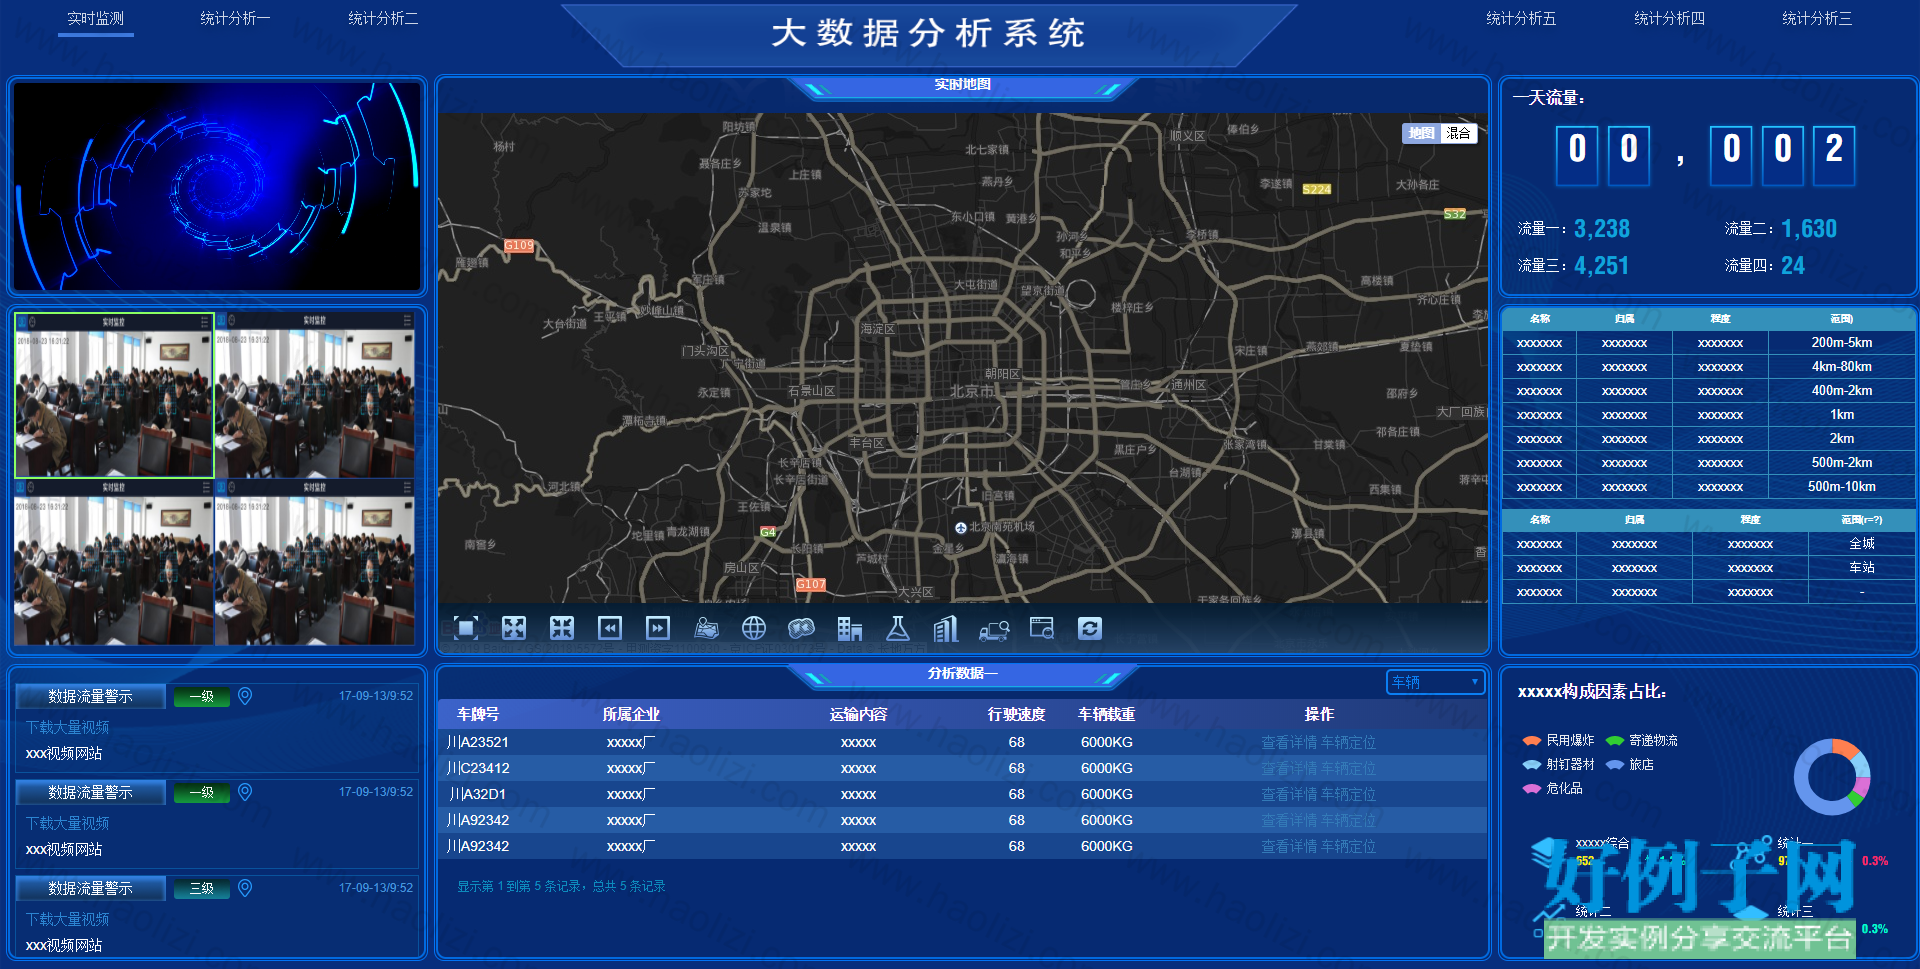Click first 下载大量视频 alert link
Screen dimensions: 1920x969
[67, 727]
